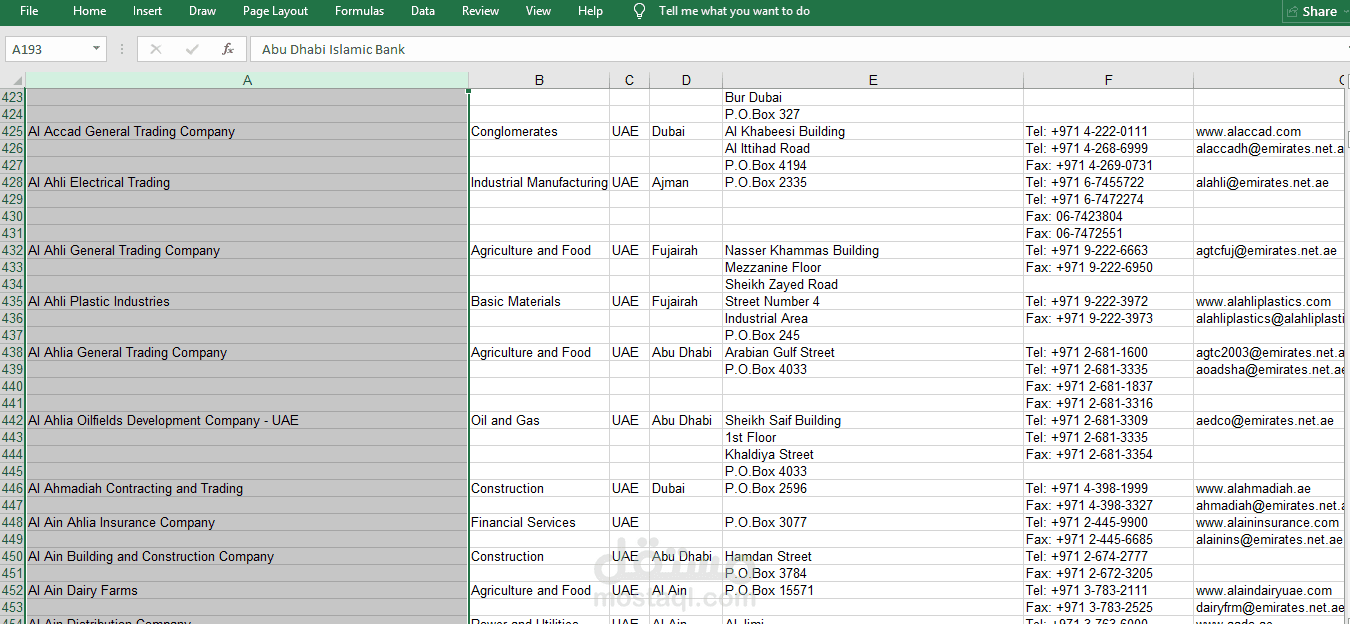Select column F header

[x=1108, y=80]
